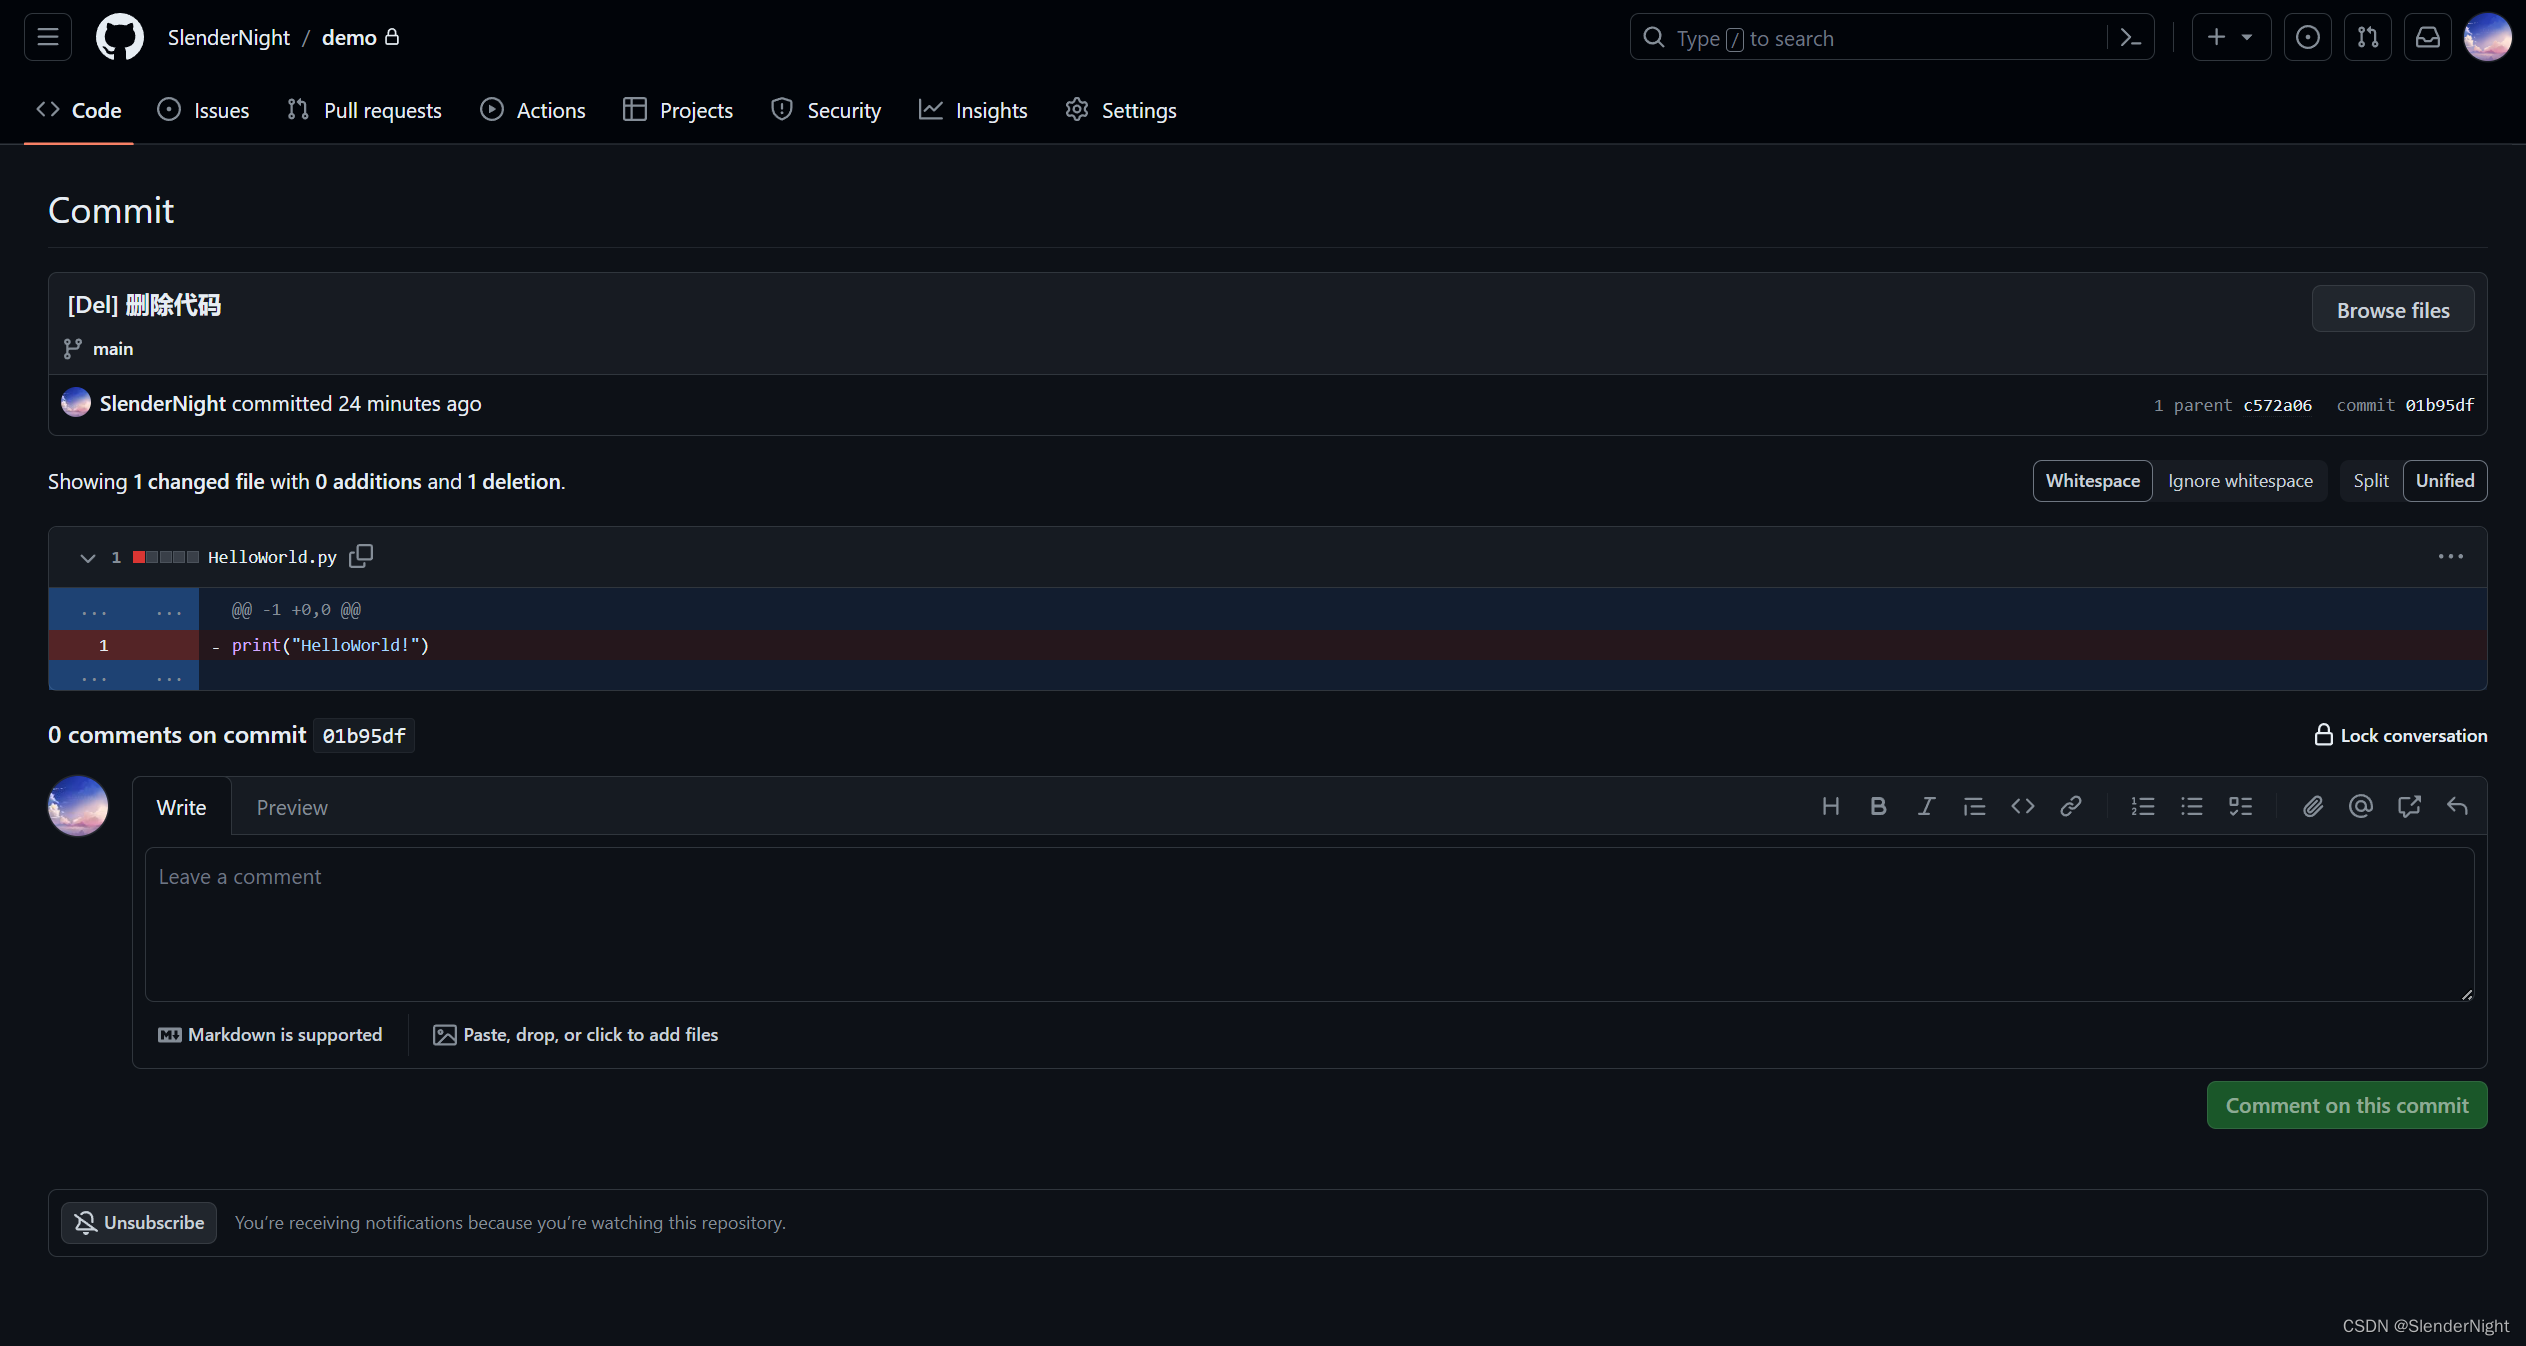Click the attach files paperclip icon

click(x=2312, y=806)
